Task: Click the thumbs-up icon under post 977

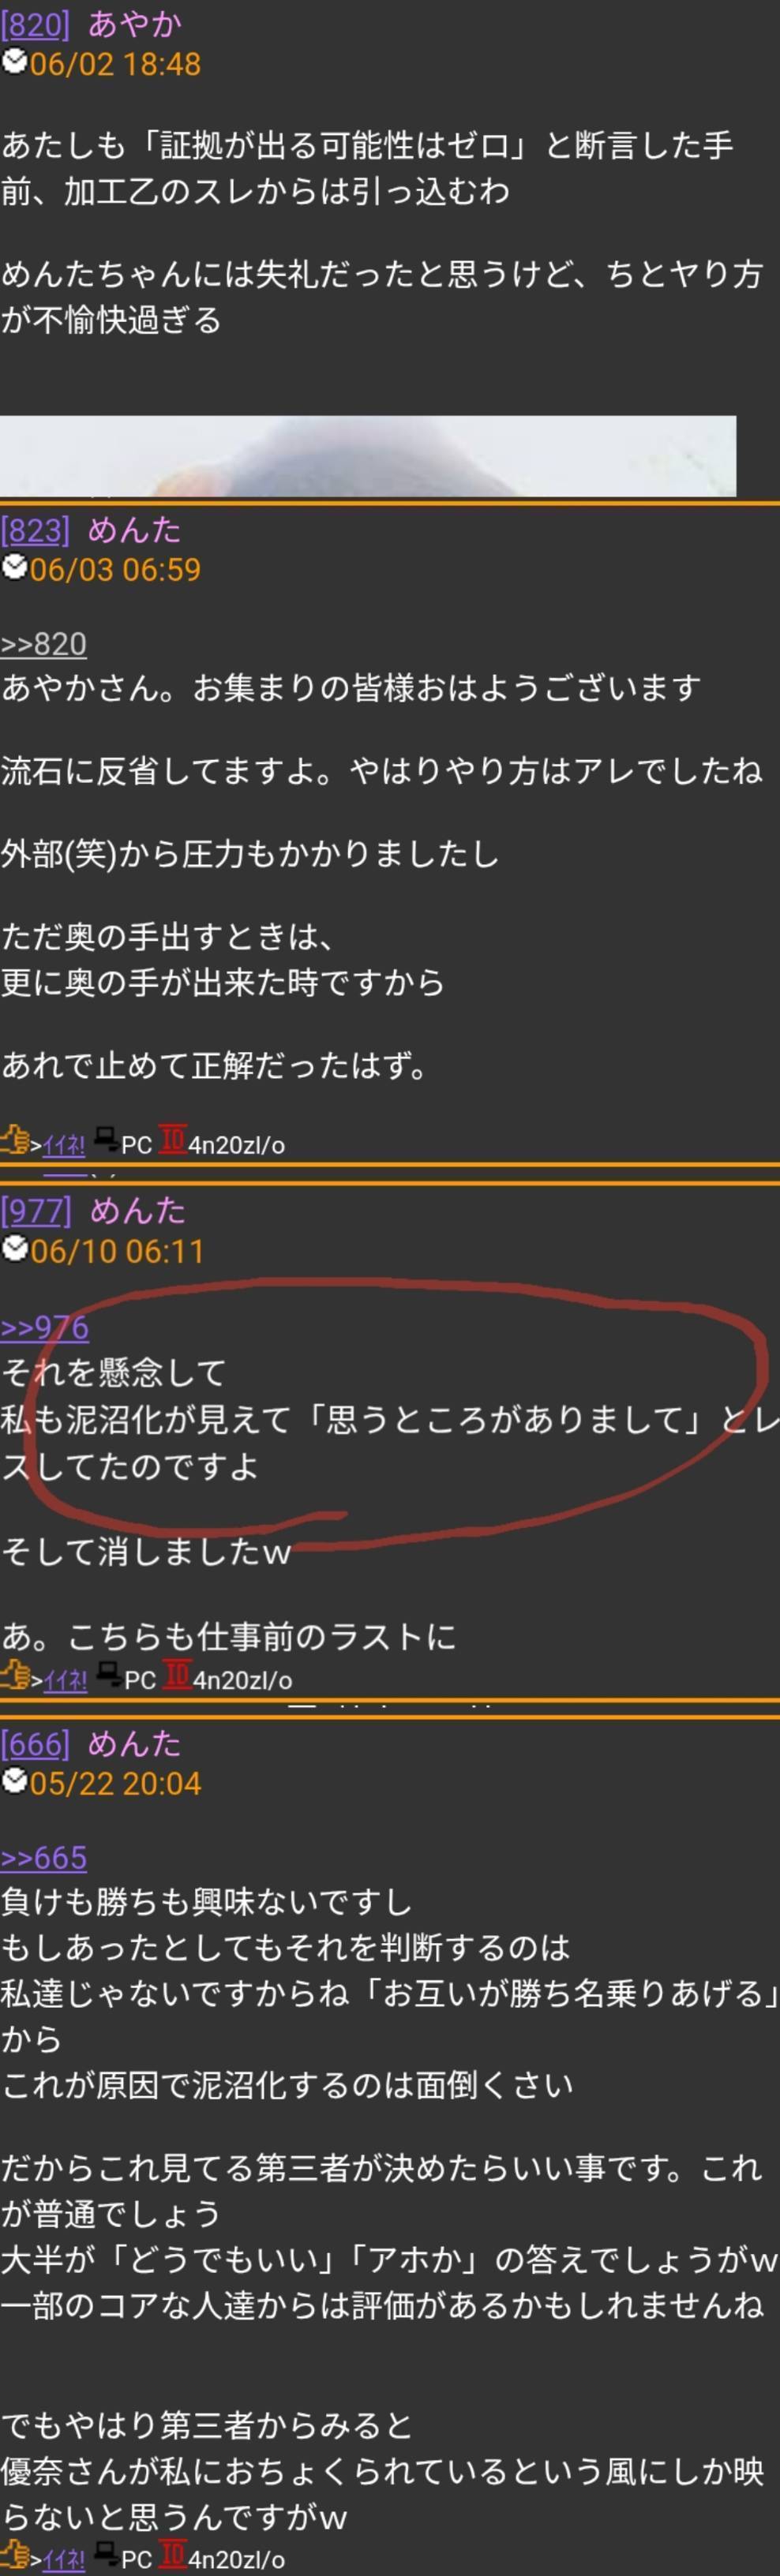Action: (x=15, y=1675)
